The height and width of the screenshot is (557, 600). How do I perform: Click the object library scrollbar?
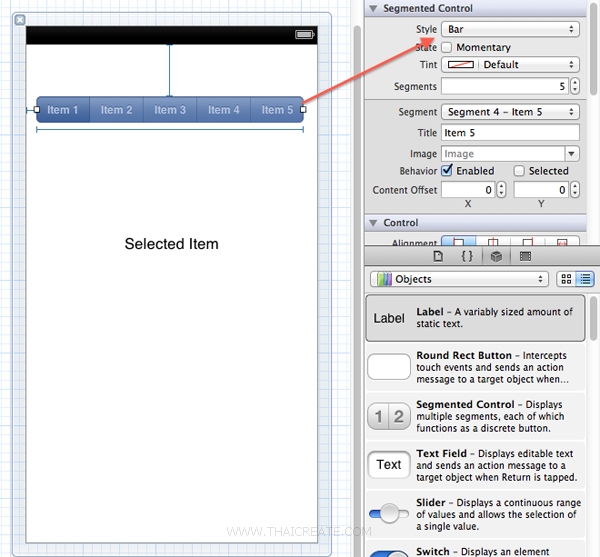tap(593, 318)
